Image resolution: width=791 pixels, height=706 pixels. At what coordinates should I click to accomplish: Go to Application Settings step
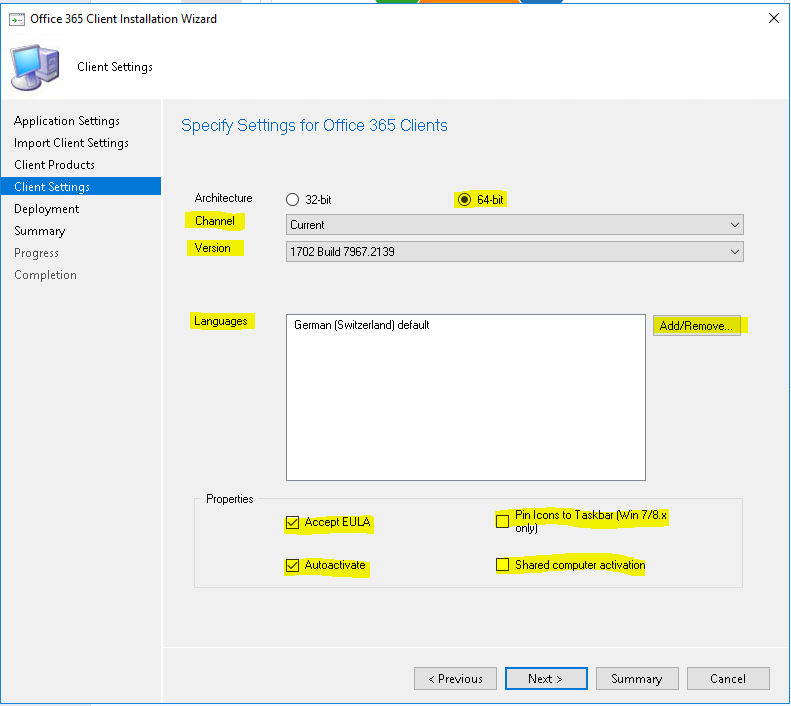click(67, 121)
